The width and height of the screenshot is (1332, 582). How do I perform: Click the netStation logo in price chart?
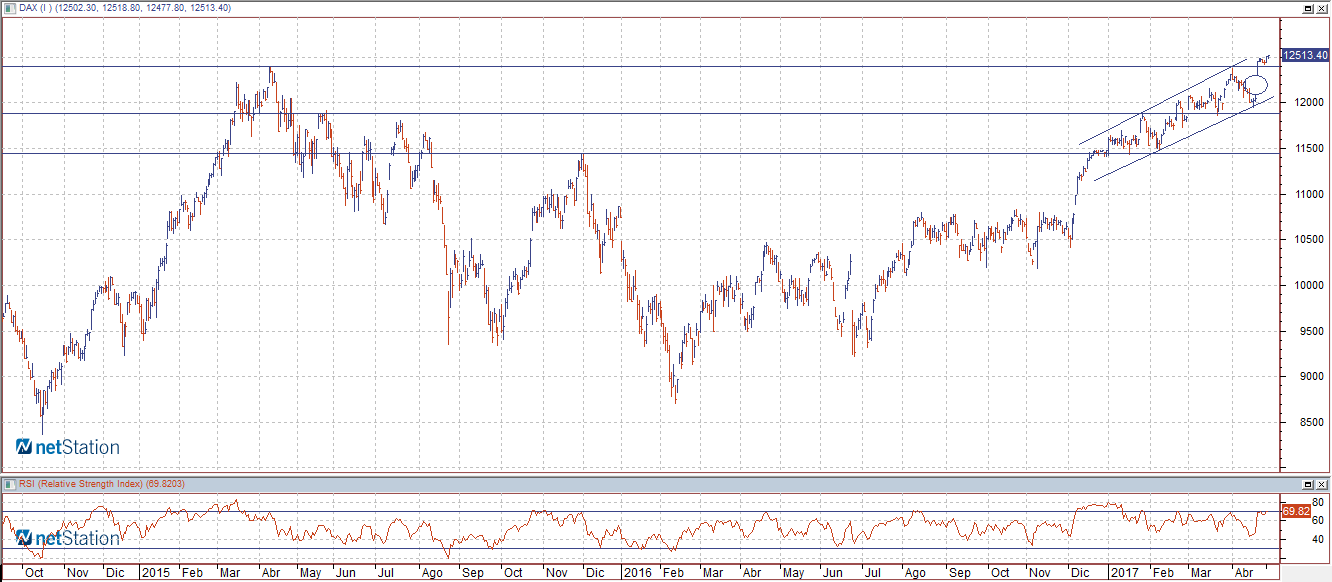point(68,447)
